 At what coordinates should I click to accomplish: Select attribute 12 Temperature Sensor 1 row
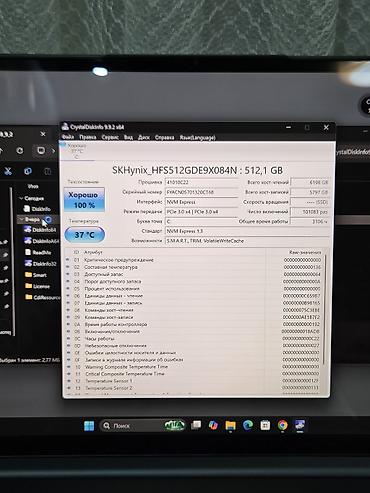click(x=193, y=381)
